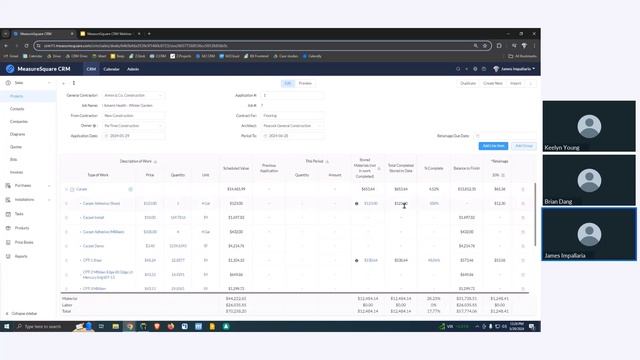The width and height of the screenshot is (640, 360).
Task: Open the Price Books sidebar icon
Action: pyautogui.click(x=8, y=242)
